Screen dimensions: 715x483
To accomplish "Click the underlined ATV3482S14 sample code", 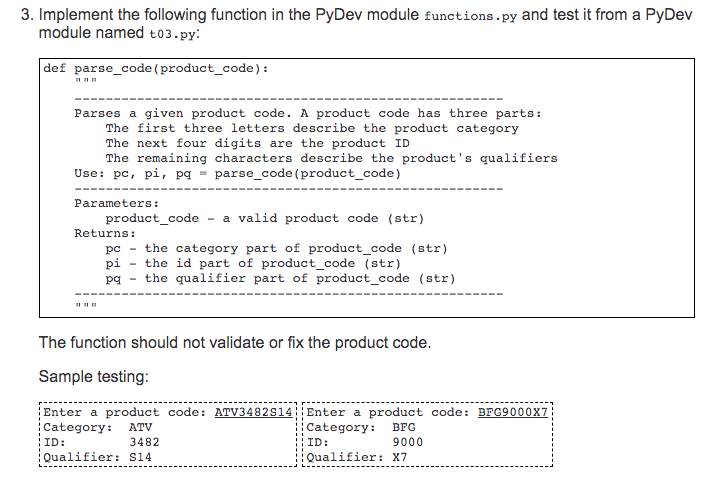I will (254, 412).
